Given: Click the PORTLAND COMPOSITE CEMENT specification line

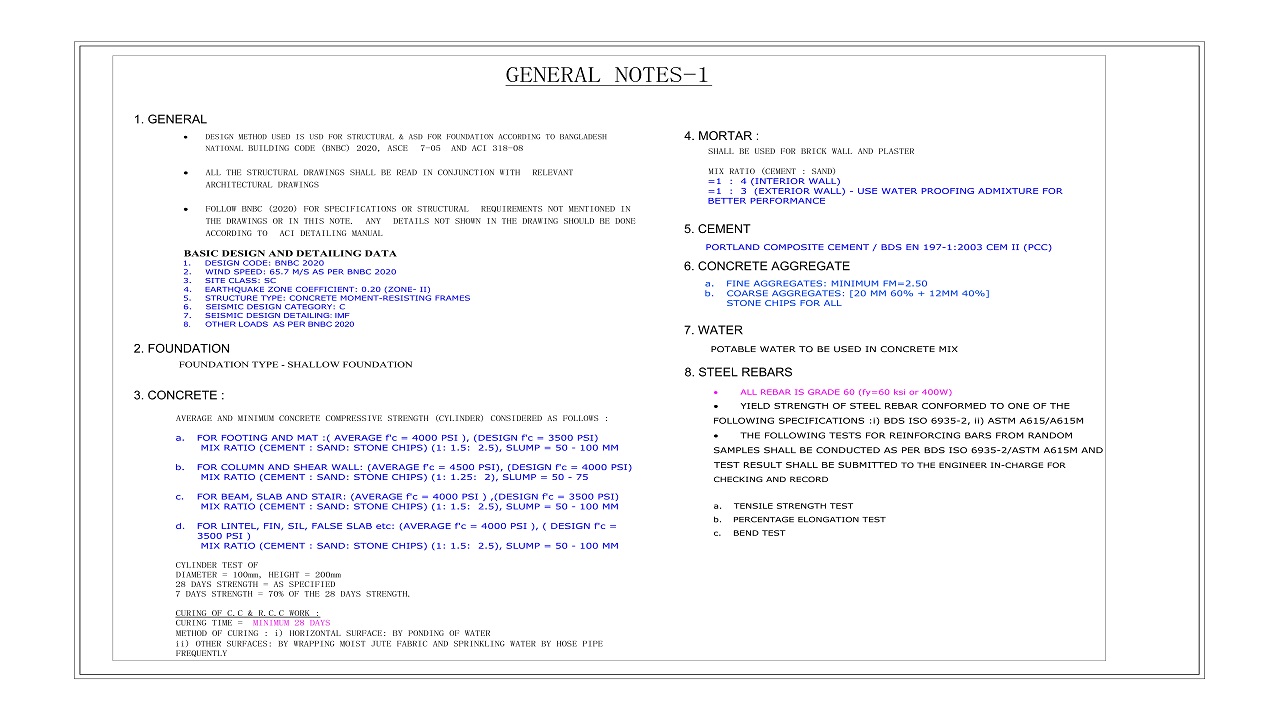Looking at the screenshot, I should [878, 247].
